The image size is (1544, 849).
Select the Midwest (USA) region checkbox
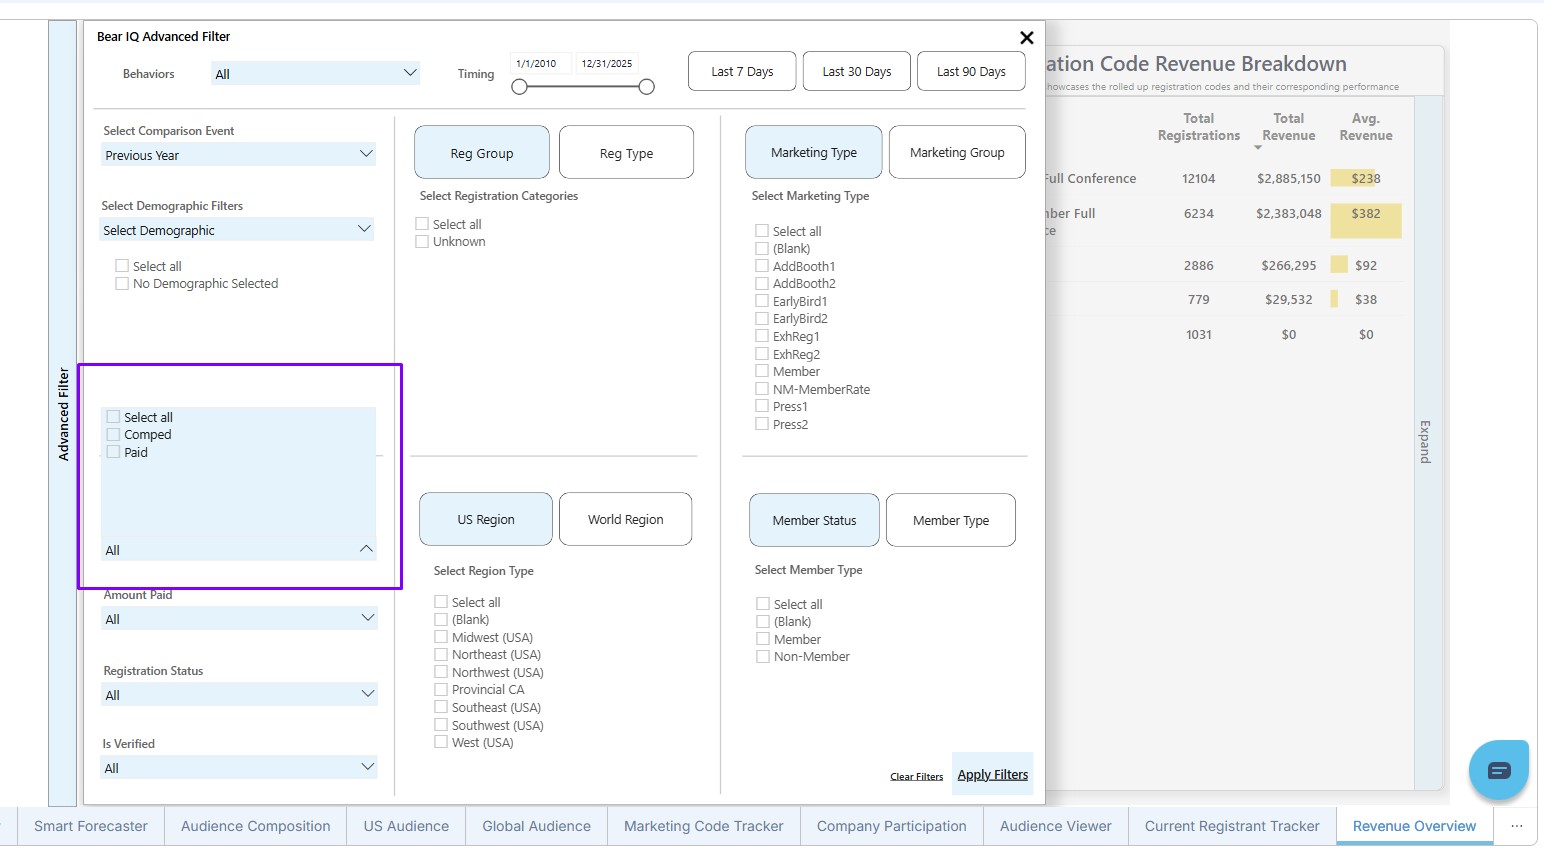[x=441, y=637]
